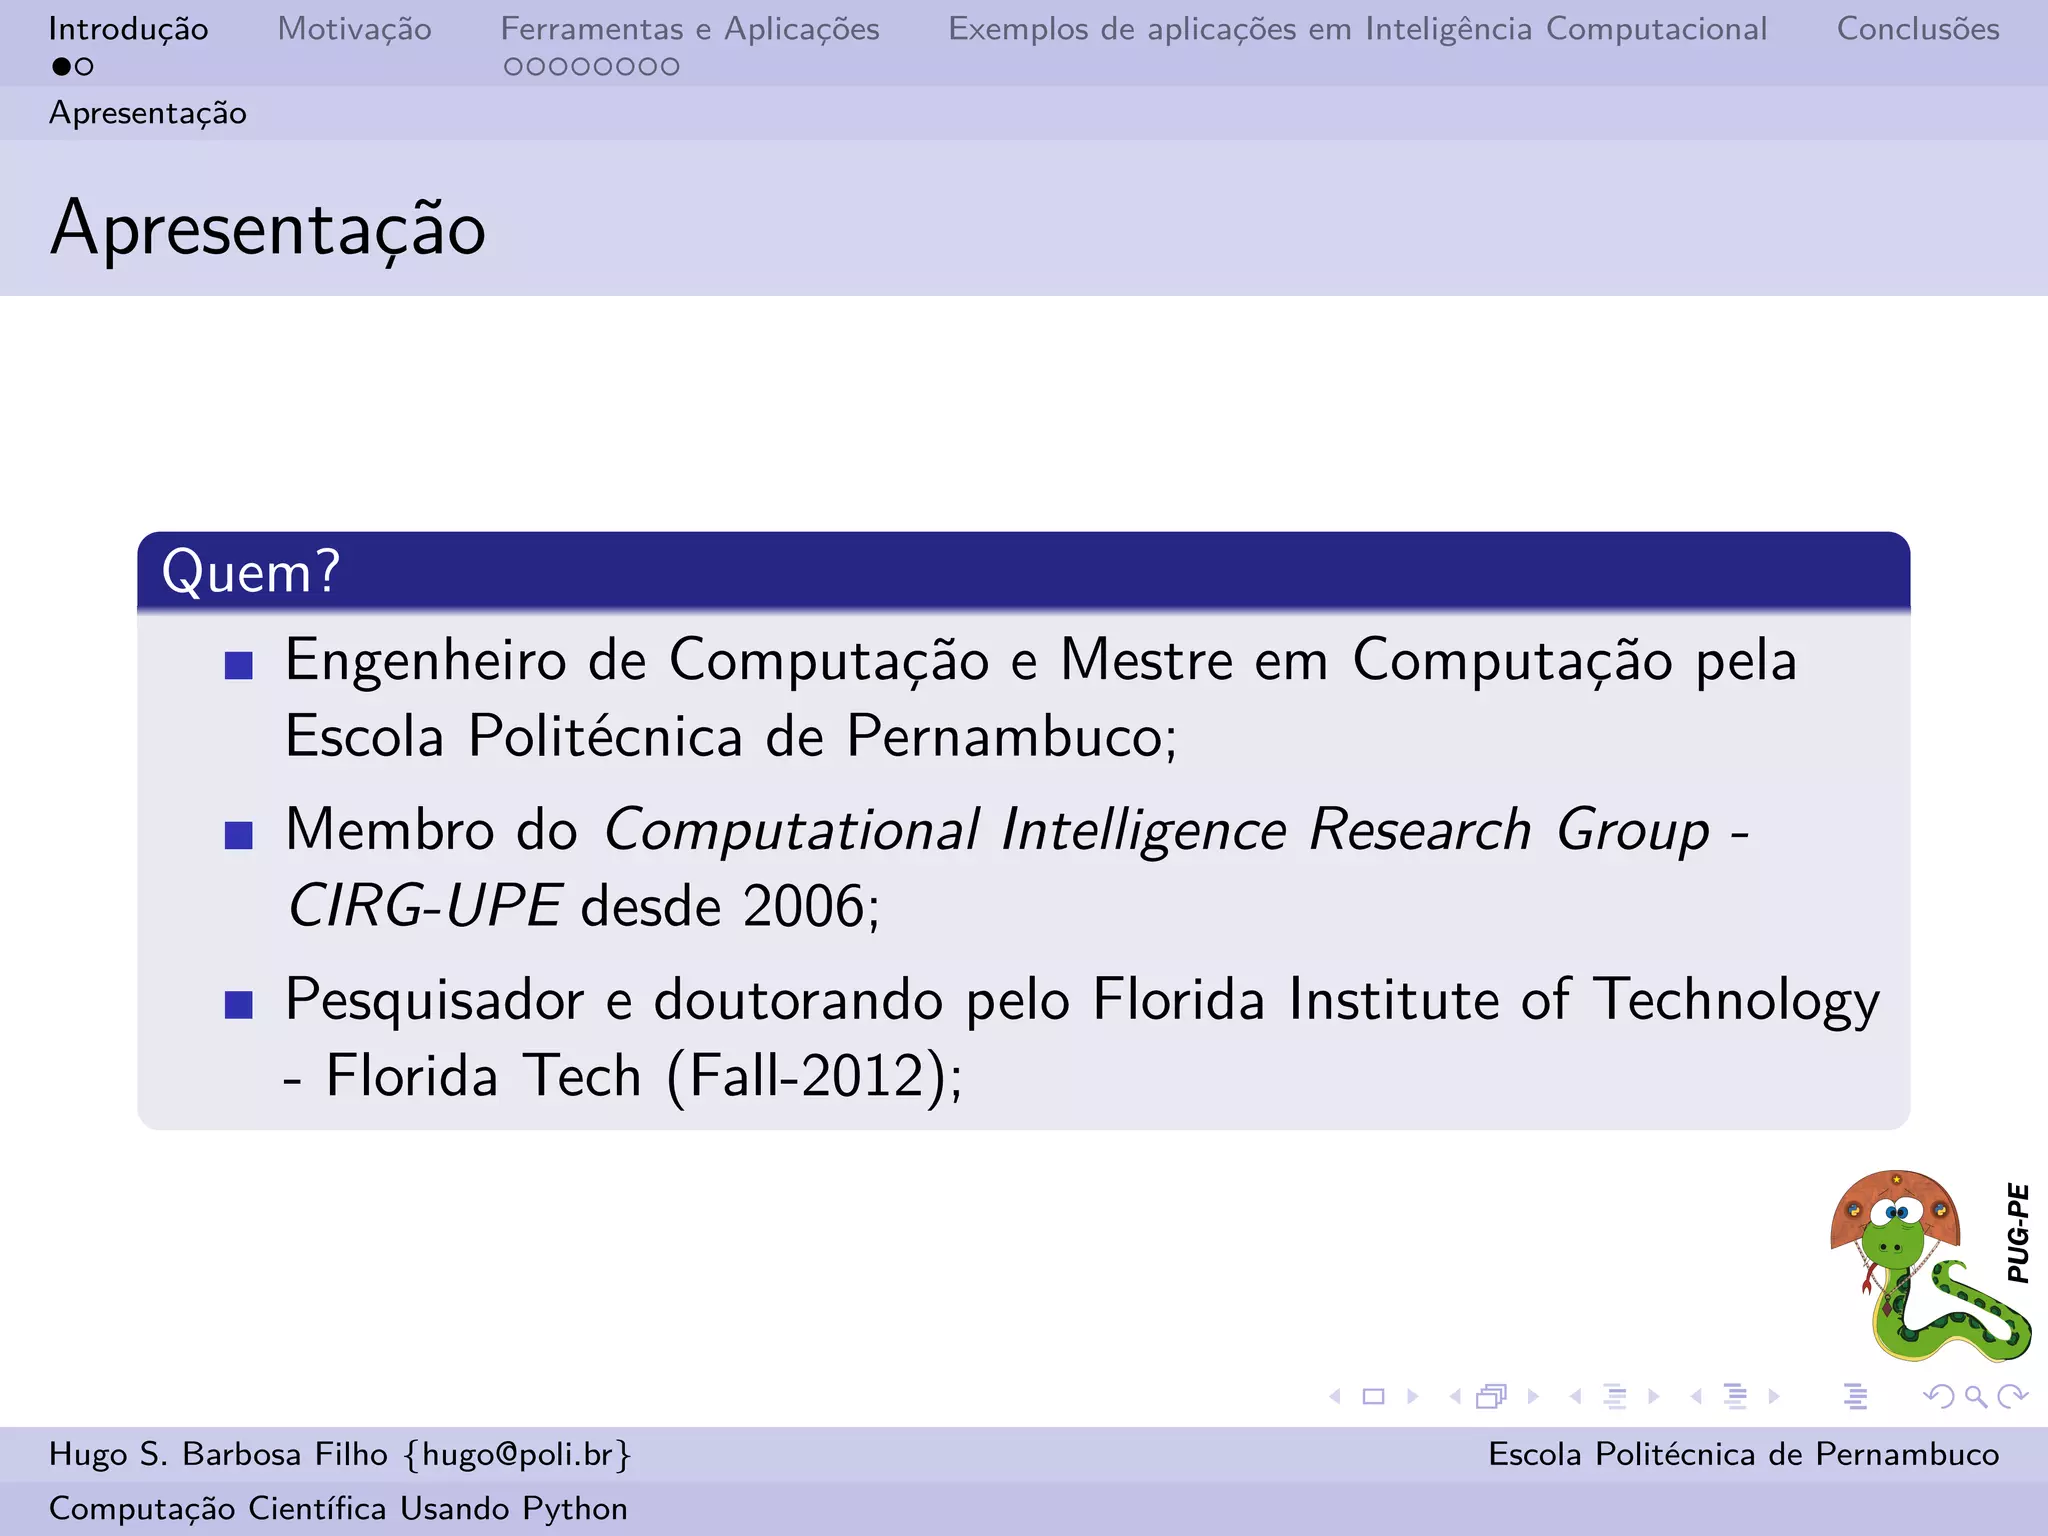Click the stacked frames icon
This screenshot has height=1536, width=2048.
click(1492, 1396)
